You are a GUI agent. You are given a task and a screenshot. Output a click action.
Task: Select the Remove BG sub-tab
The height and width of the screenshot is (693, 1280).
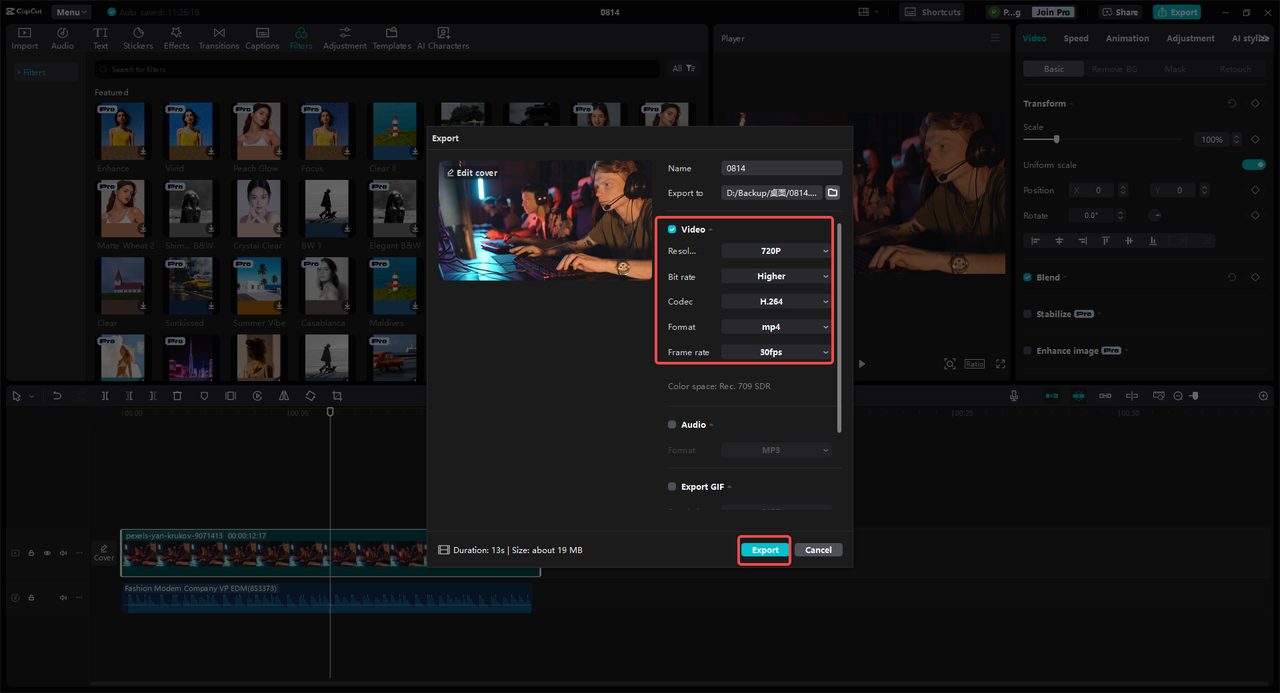coord(1114,69)
